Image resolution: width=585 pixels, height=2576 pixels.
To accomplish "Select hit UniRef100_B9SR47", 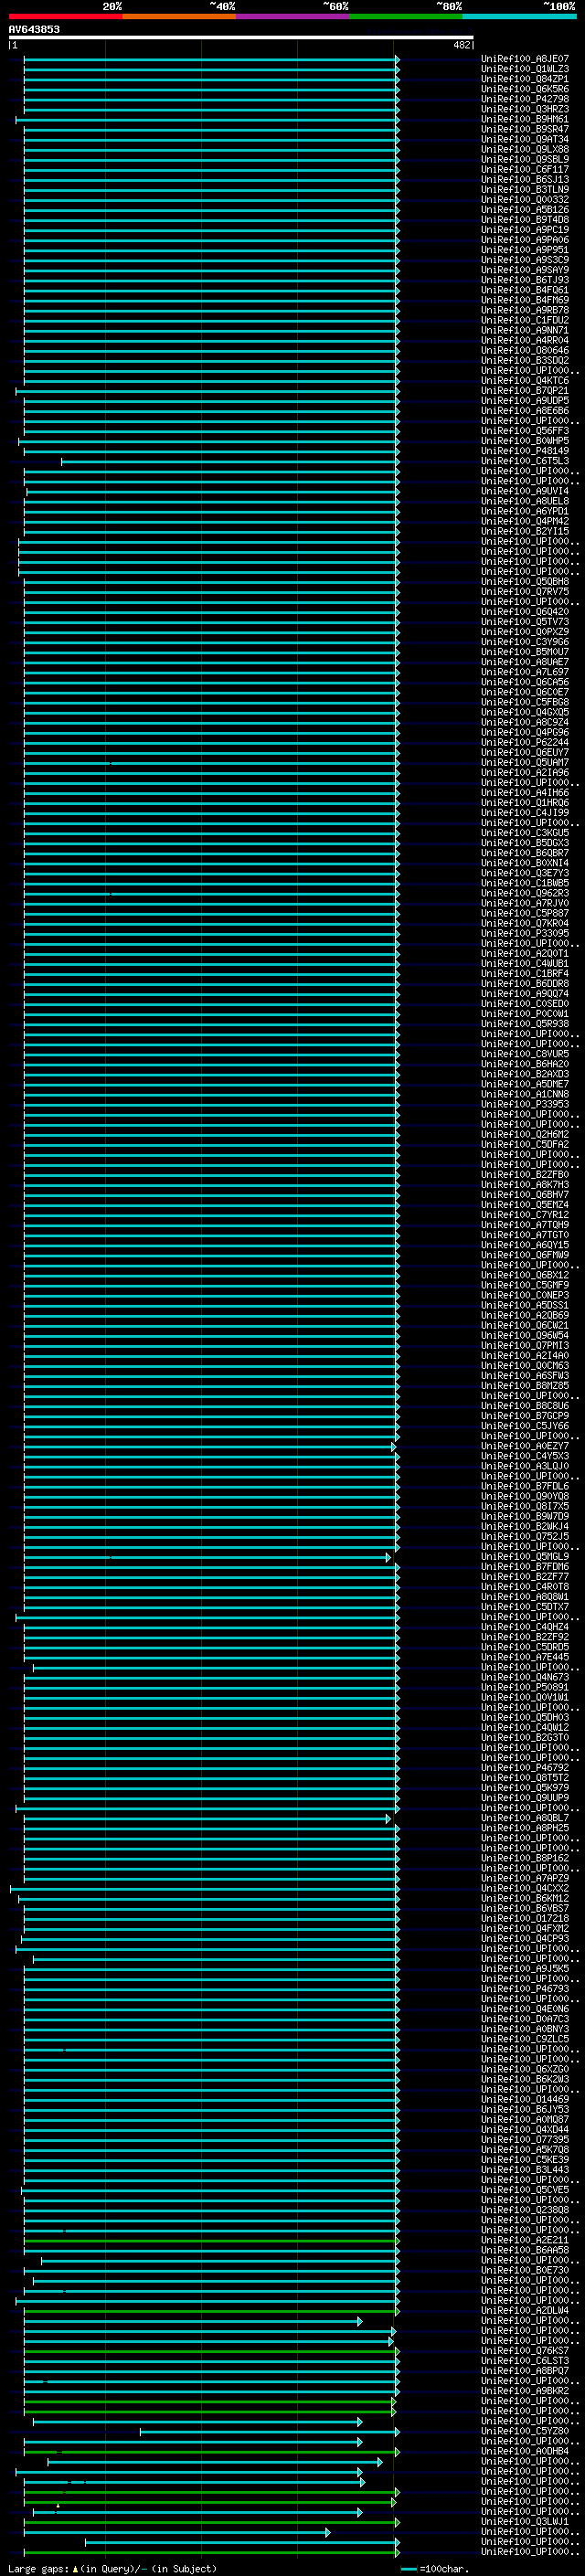I will tap(525, 129).
